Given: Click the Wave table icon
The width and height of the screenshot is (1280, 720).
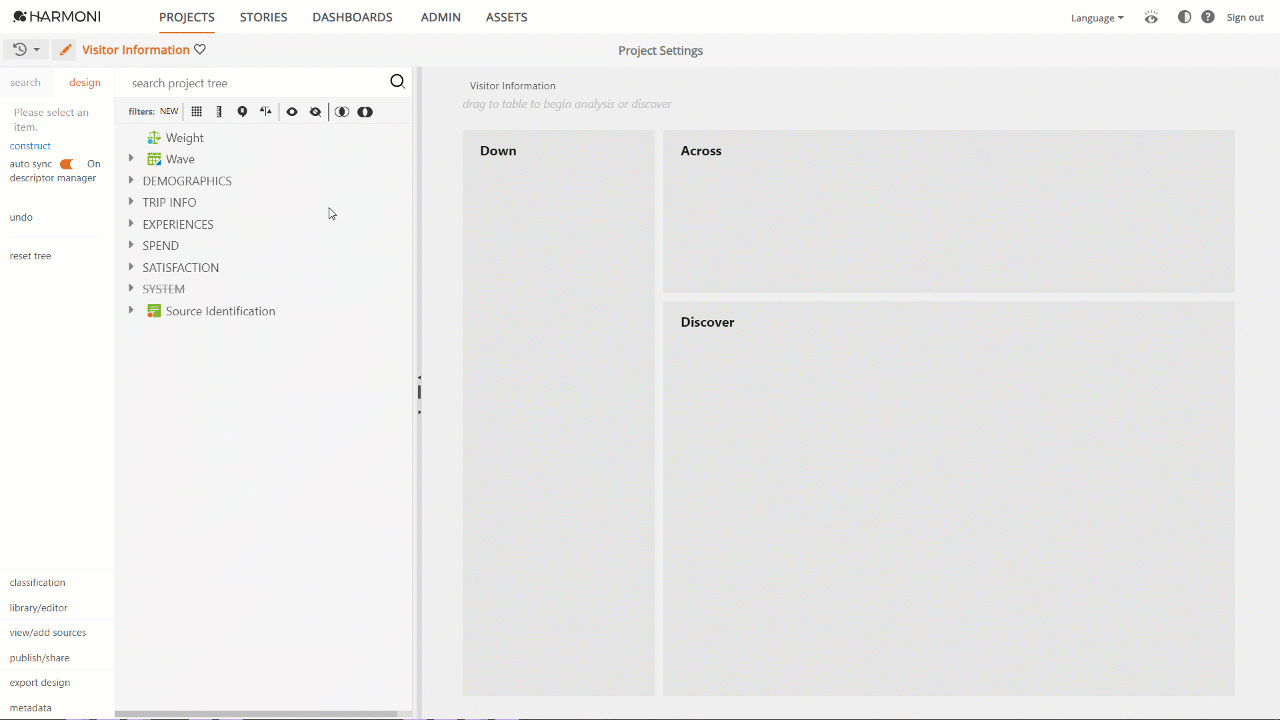Looking at the screenshot, I should [x=154, y=159].
